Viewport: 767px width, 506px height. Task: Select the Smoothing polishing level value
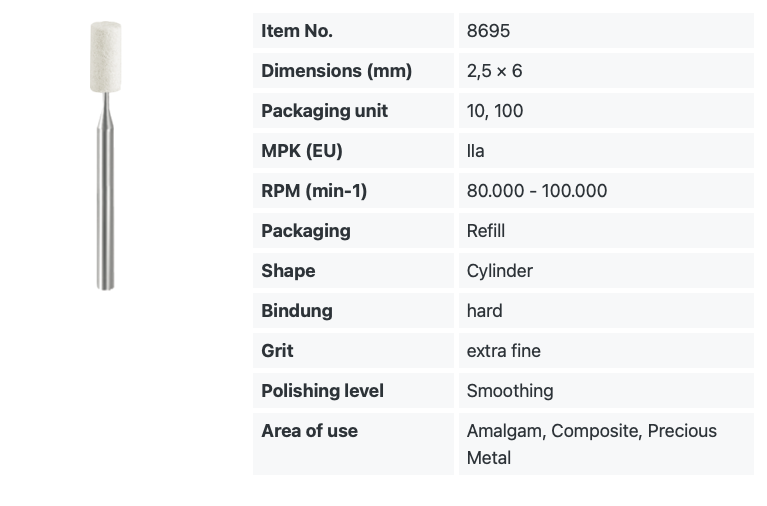[510, 391]
